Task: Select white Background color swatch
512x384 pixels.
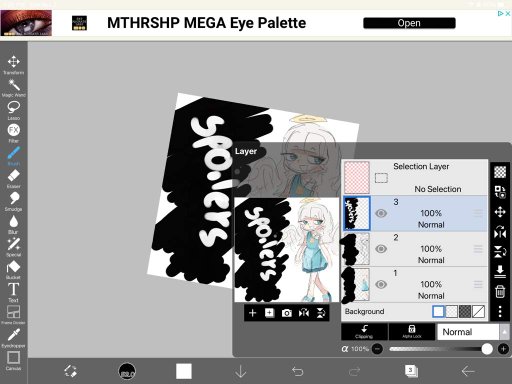Action: [438, 311]
